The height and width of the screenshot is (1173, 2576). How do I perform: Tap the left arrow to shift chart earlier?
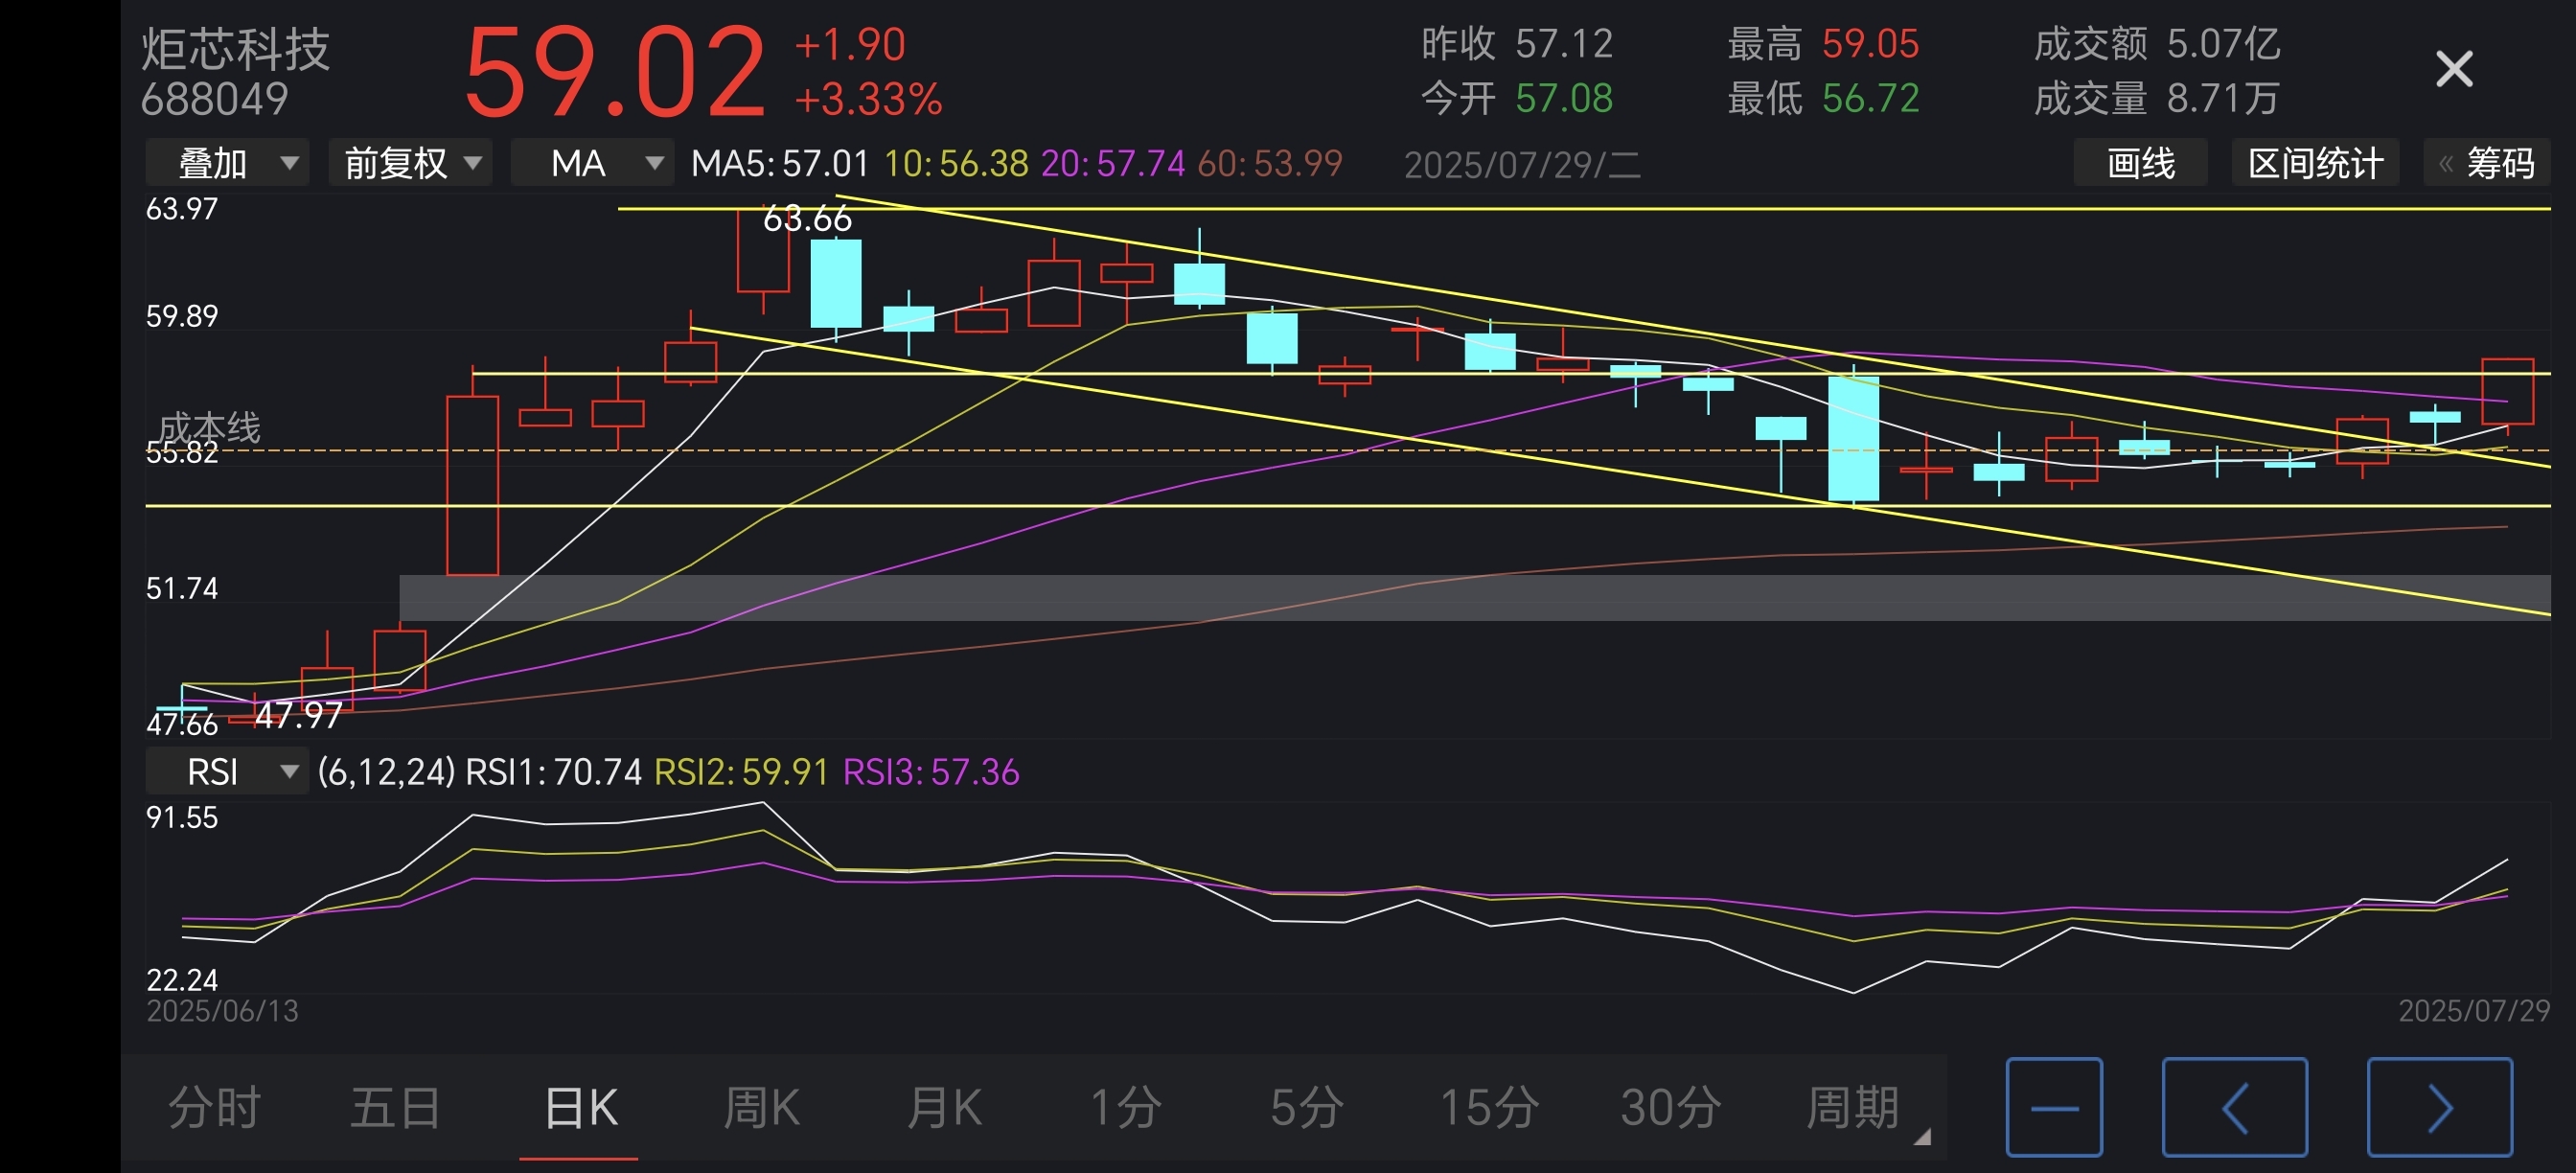tap(2235, 1107)
